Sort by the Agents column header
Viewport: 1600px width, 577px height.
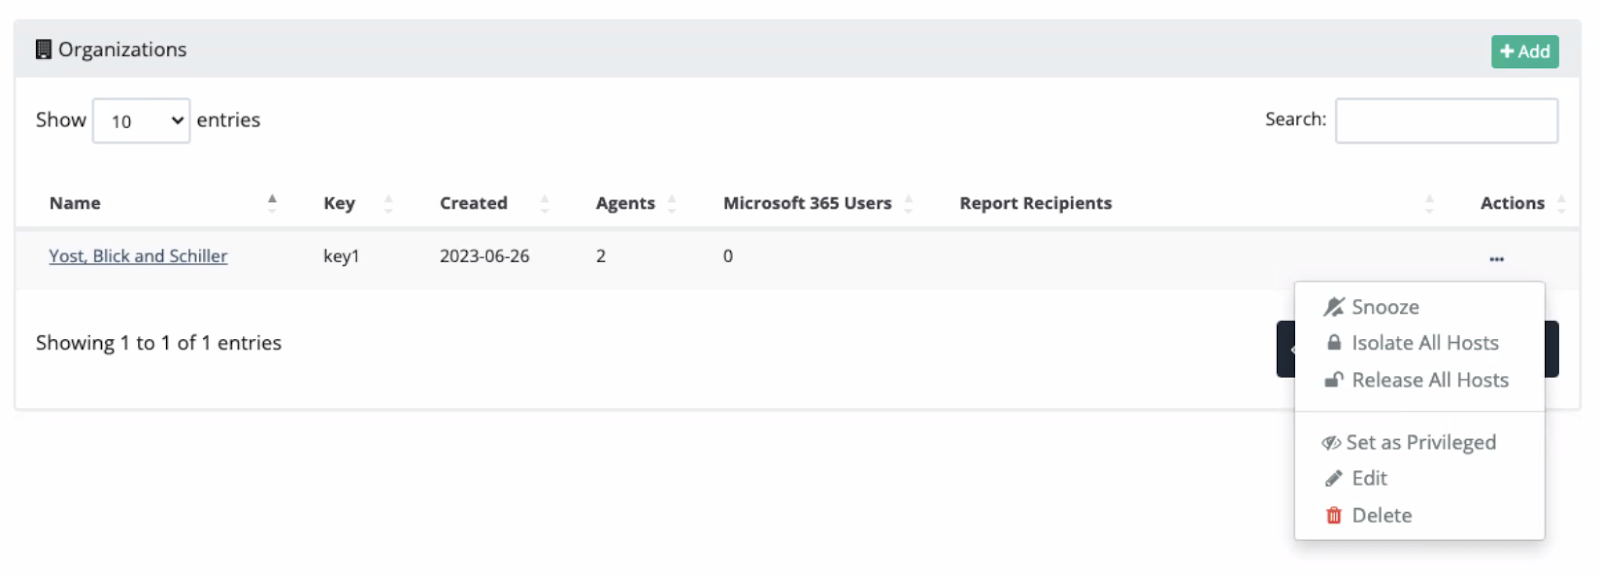coord(625,203)
